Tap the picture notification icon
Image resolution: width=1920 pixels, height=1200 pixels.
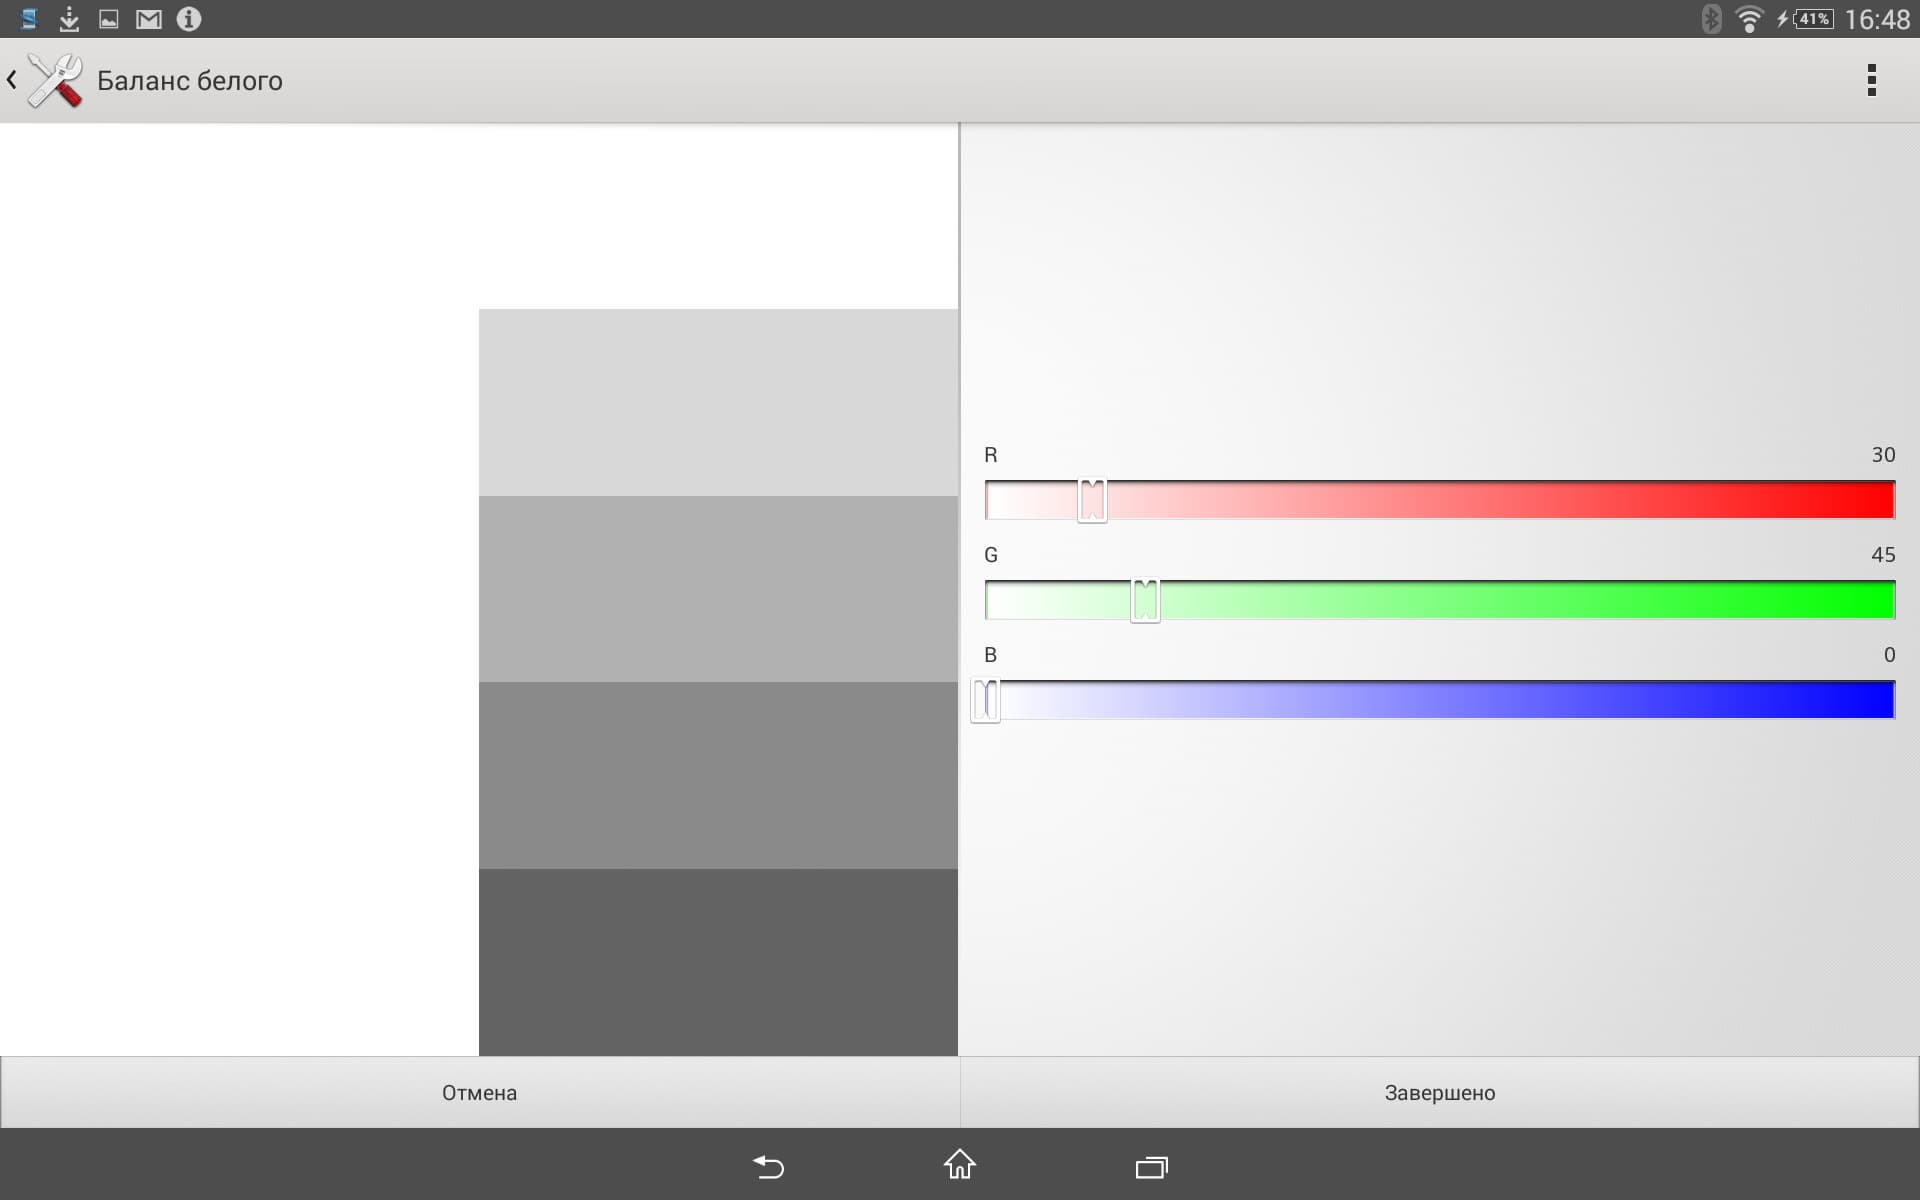[x=108, y=19]
